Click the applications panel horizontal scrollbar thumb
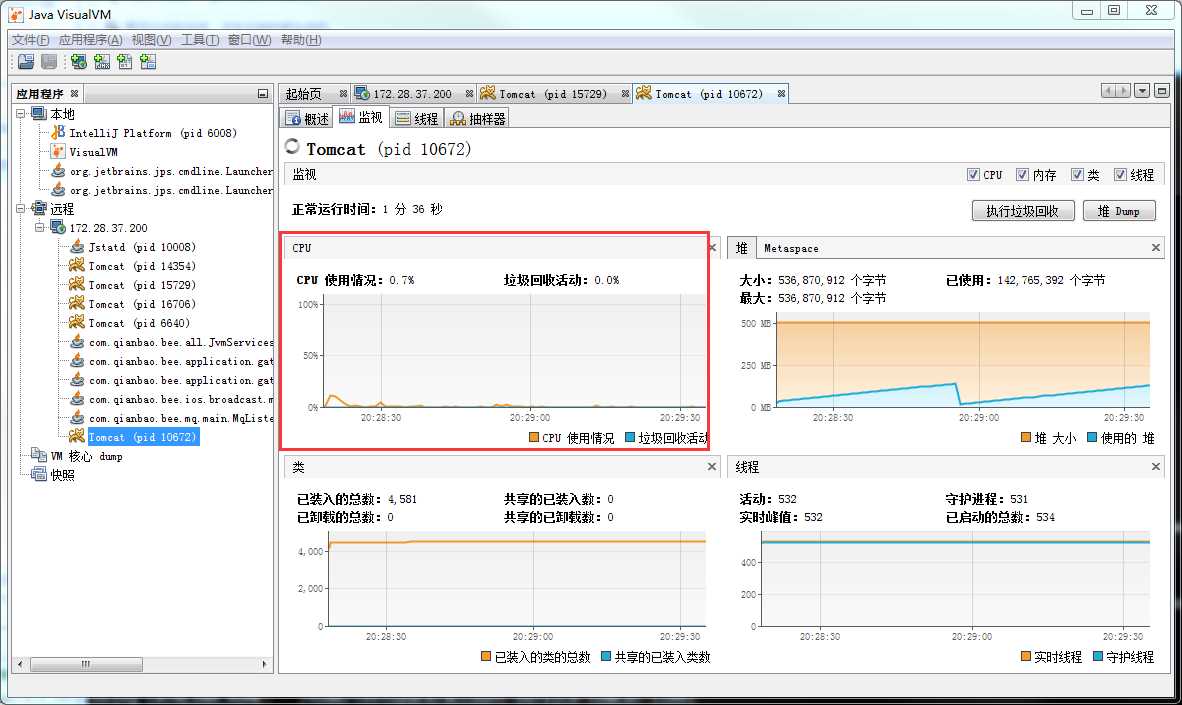This screenshot has height=705, width=1182. [87, 664]
